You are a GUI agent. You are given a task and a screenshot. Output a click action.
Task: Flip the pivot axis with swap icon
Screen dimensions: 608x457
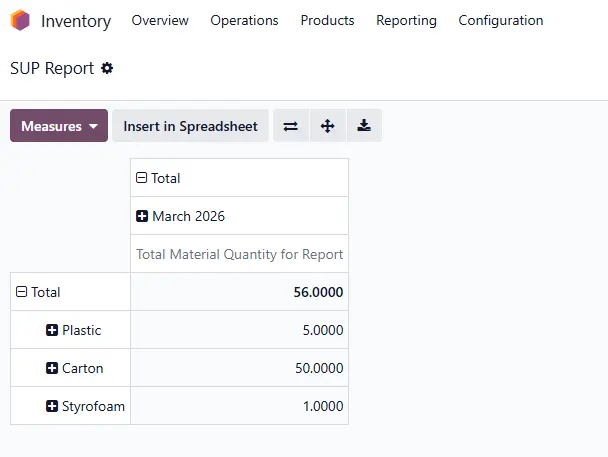point(291,126)
